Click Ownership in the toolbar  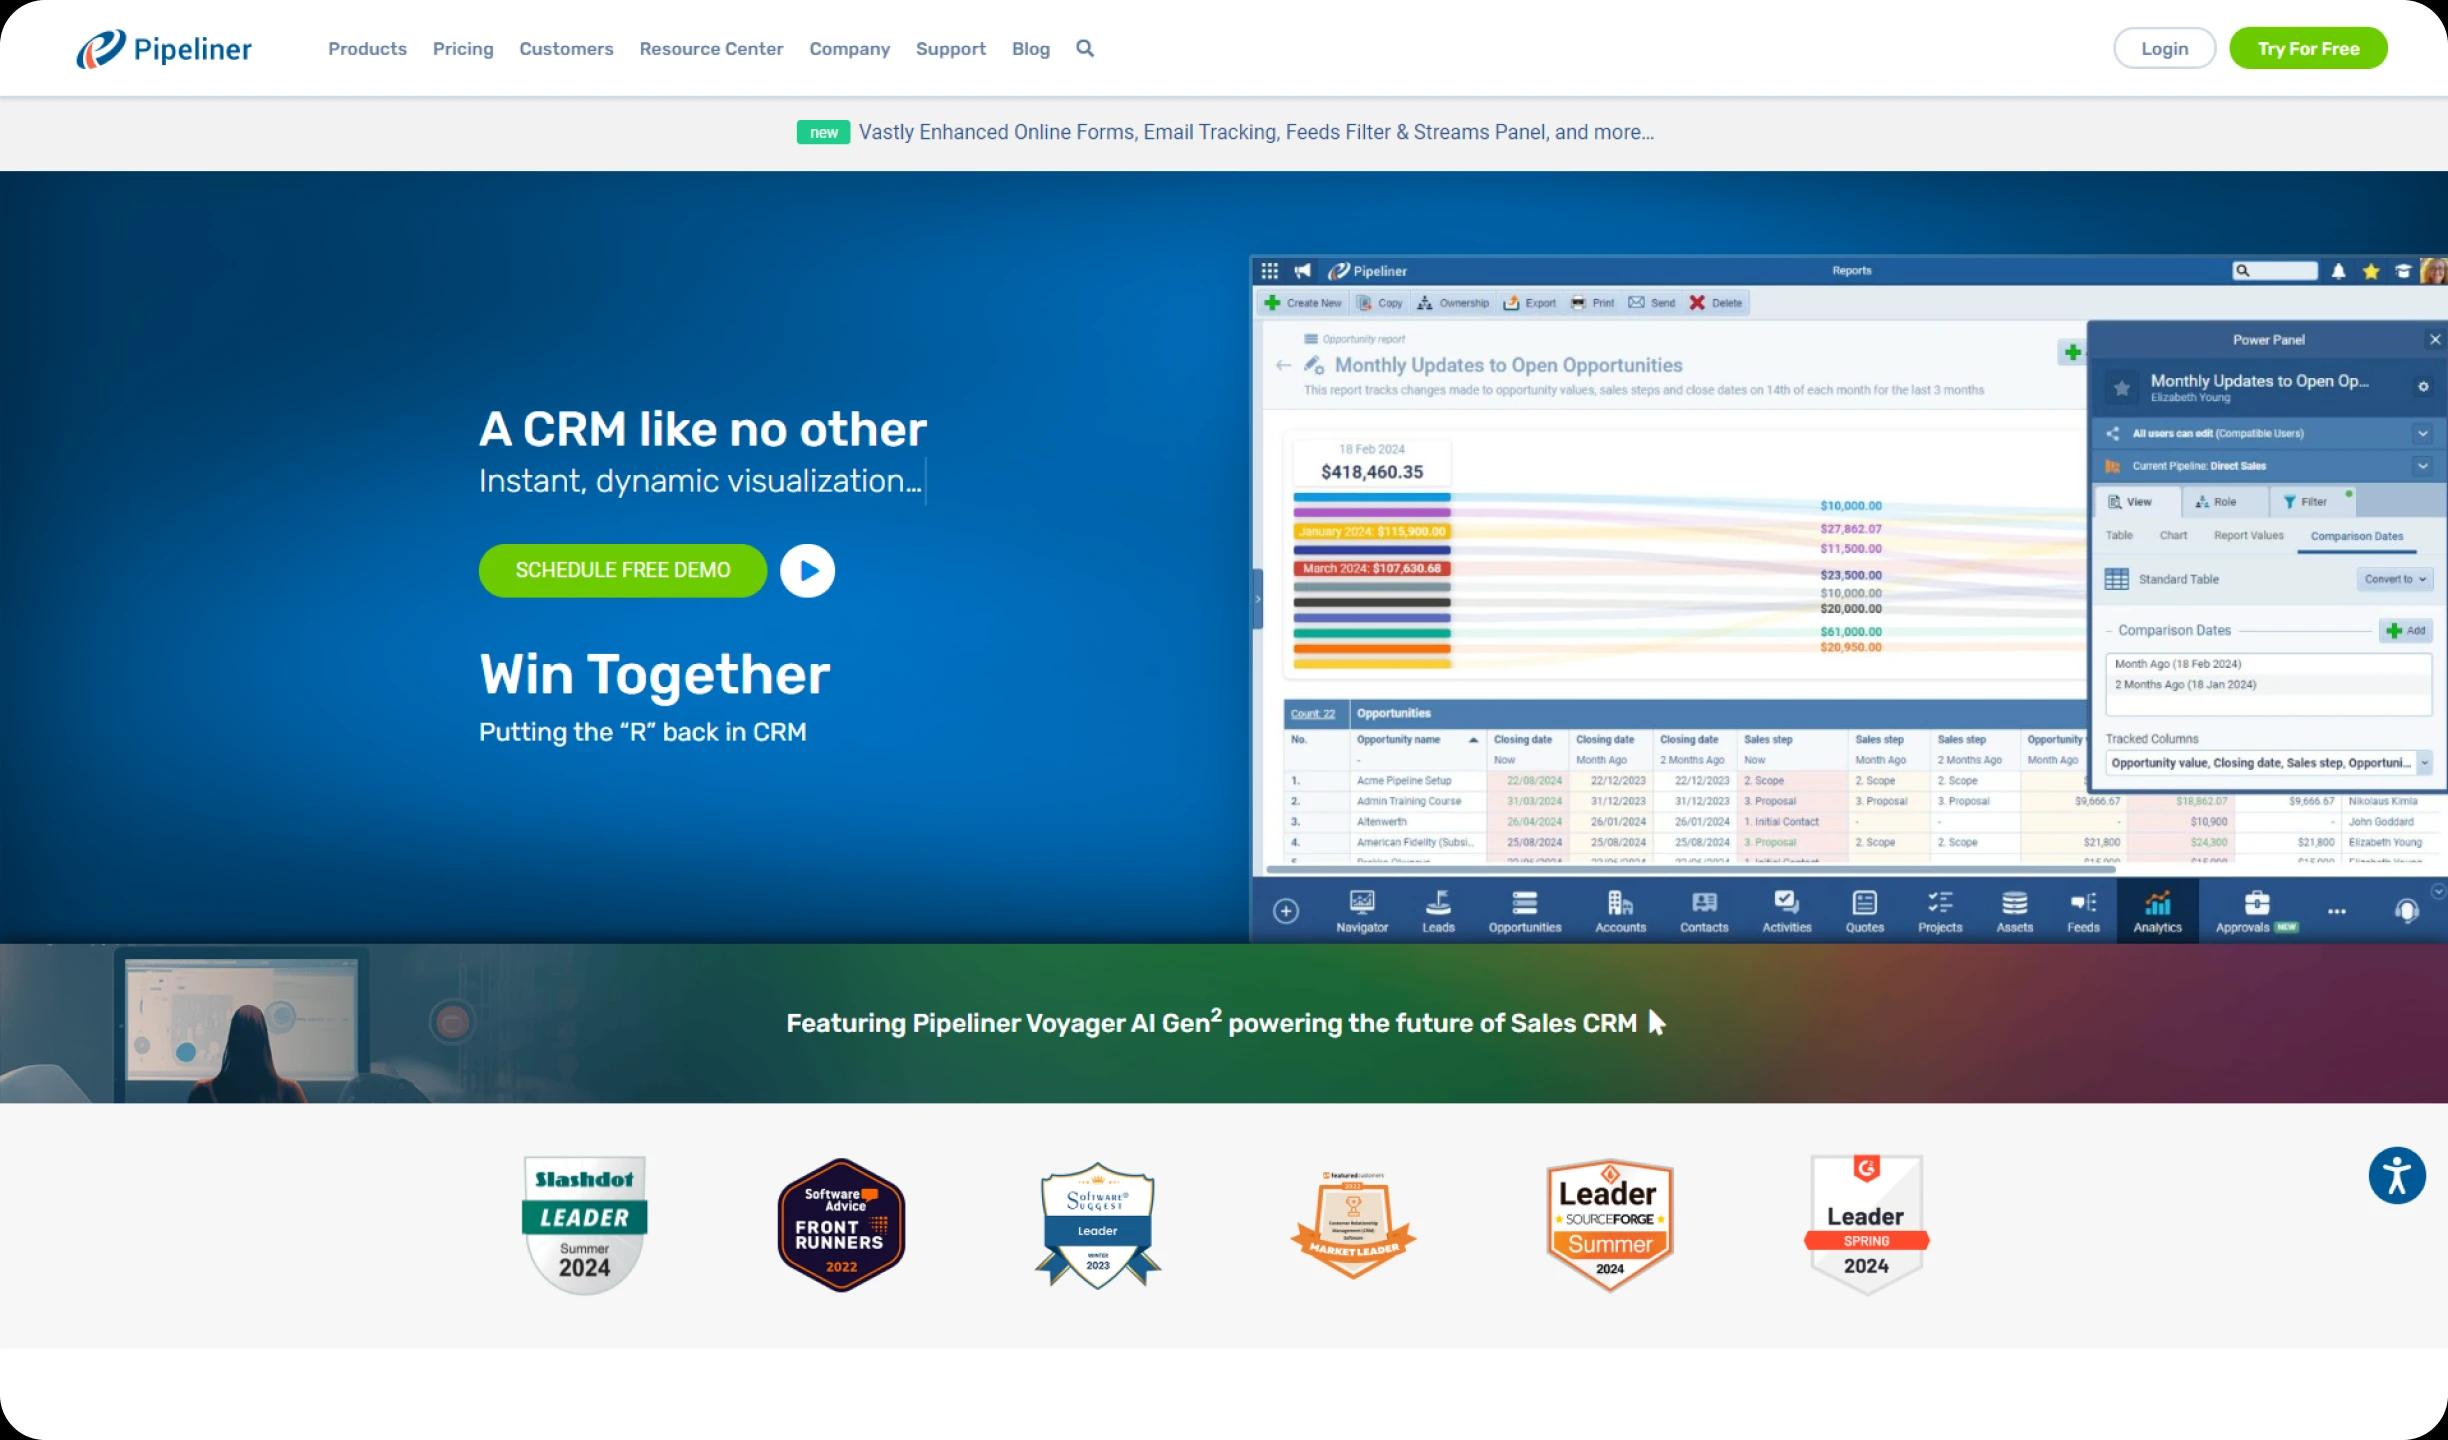pyautogui.click(x=1453, y=303)
